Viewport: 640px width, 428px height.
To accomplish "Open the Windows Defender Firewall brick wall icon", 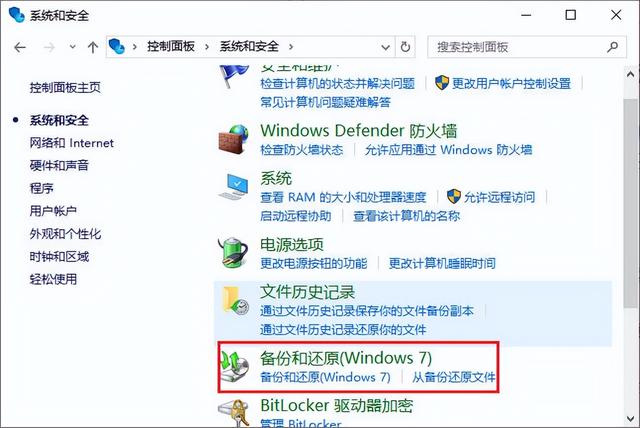I will click(x=233, y=140).
